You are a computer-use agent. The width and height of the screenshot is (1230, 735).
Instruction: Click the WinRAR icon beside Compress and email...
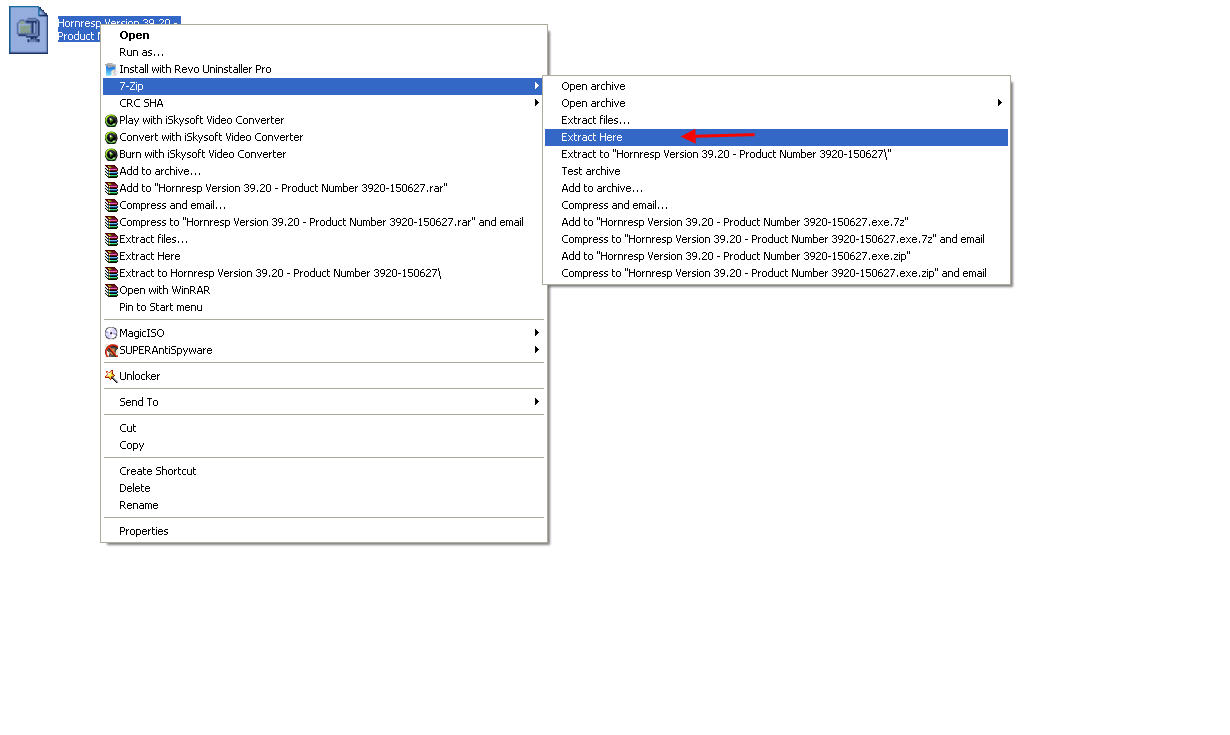pyautogui.click(x=111, y=205)
